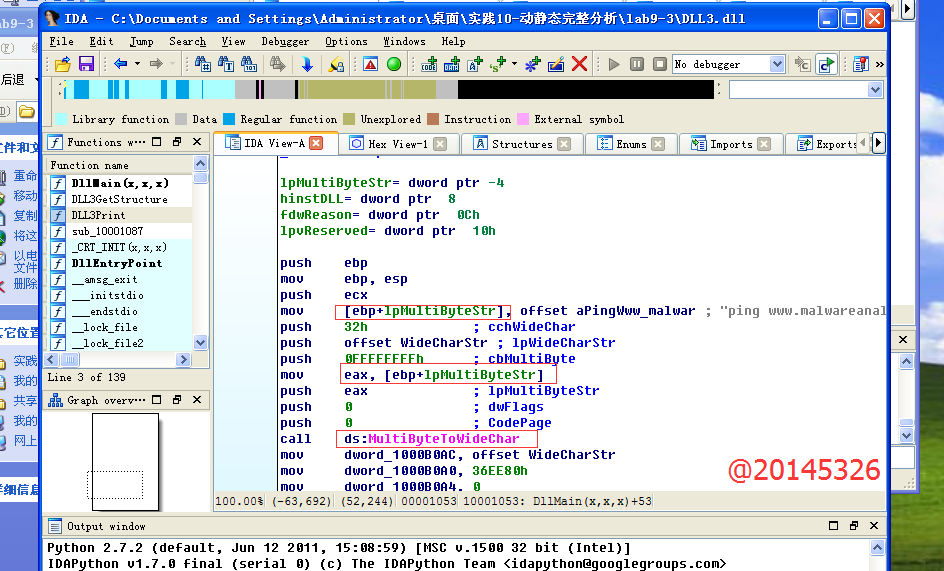Start process with the play icon
The image size is (944, 571).
pyautogui.click(x=614, y=64)
